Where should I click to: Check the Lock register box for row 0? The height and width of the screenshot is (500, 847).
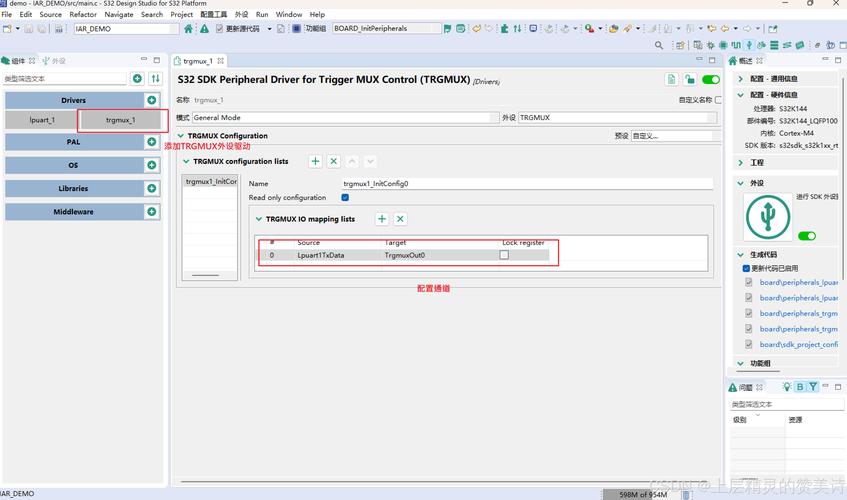[504, 255]
